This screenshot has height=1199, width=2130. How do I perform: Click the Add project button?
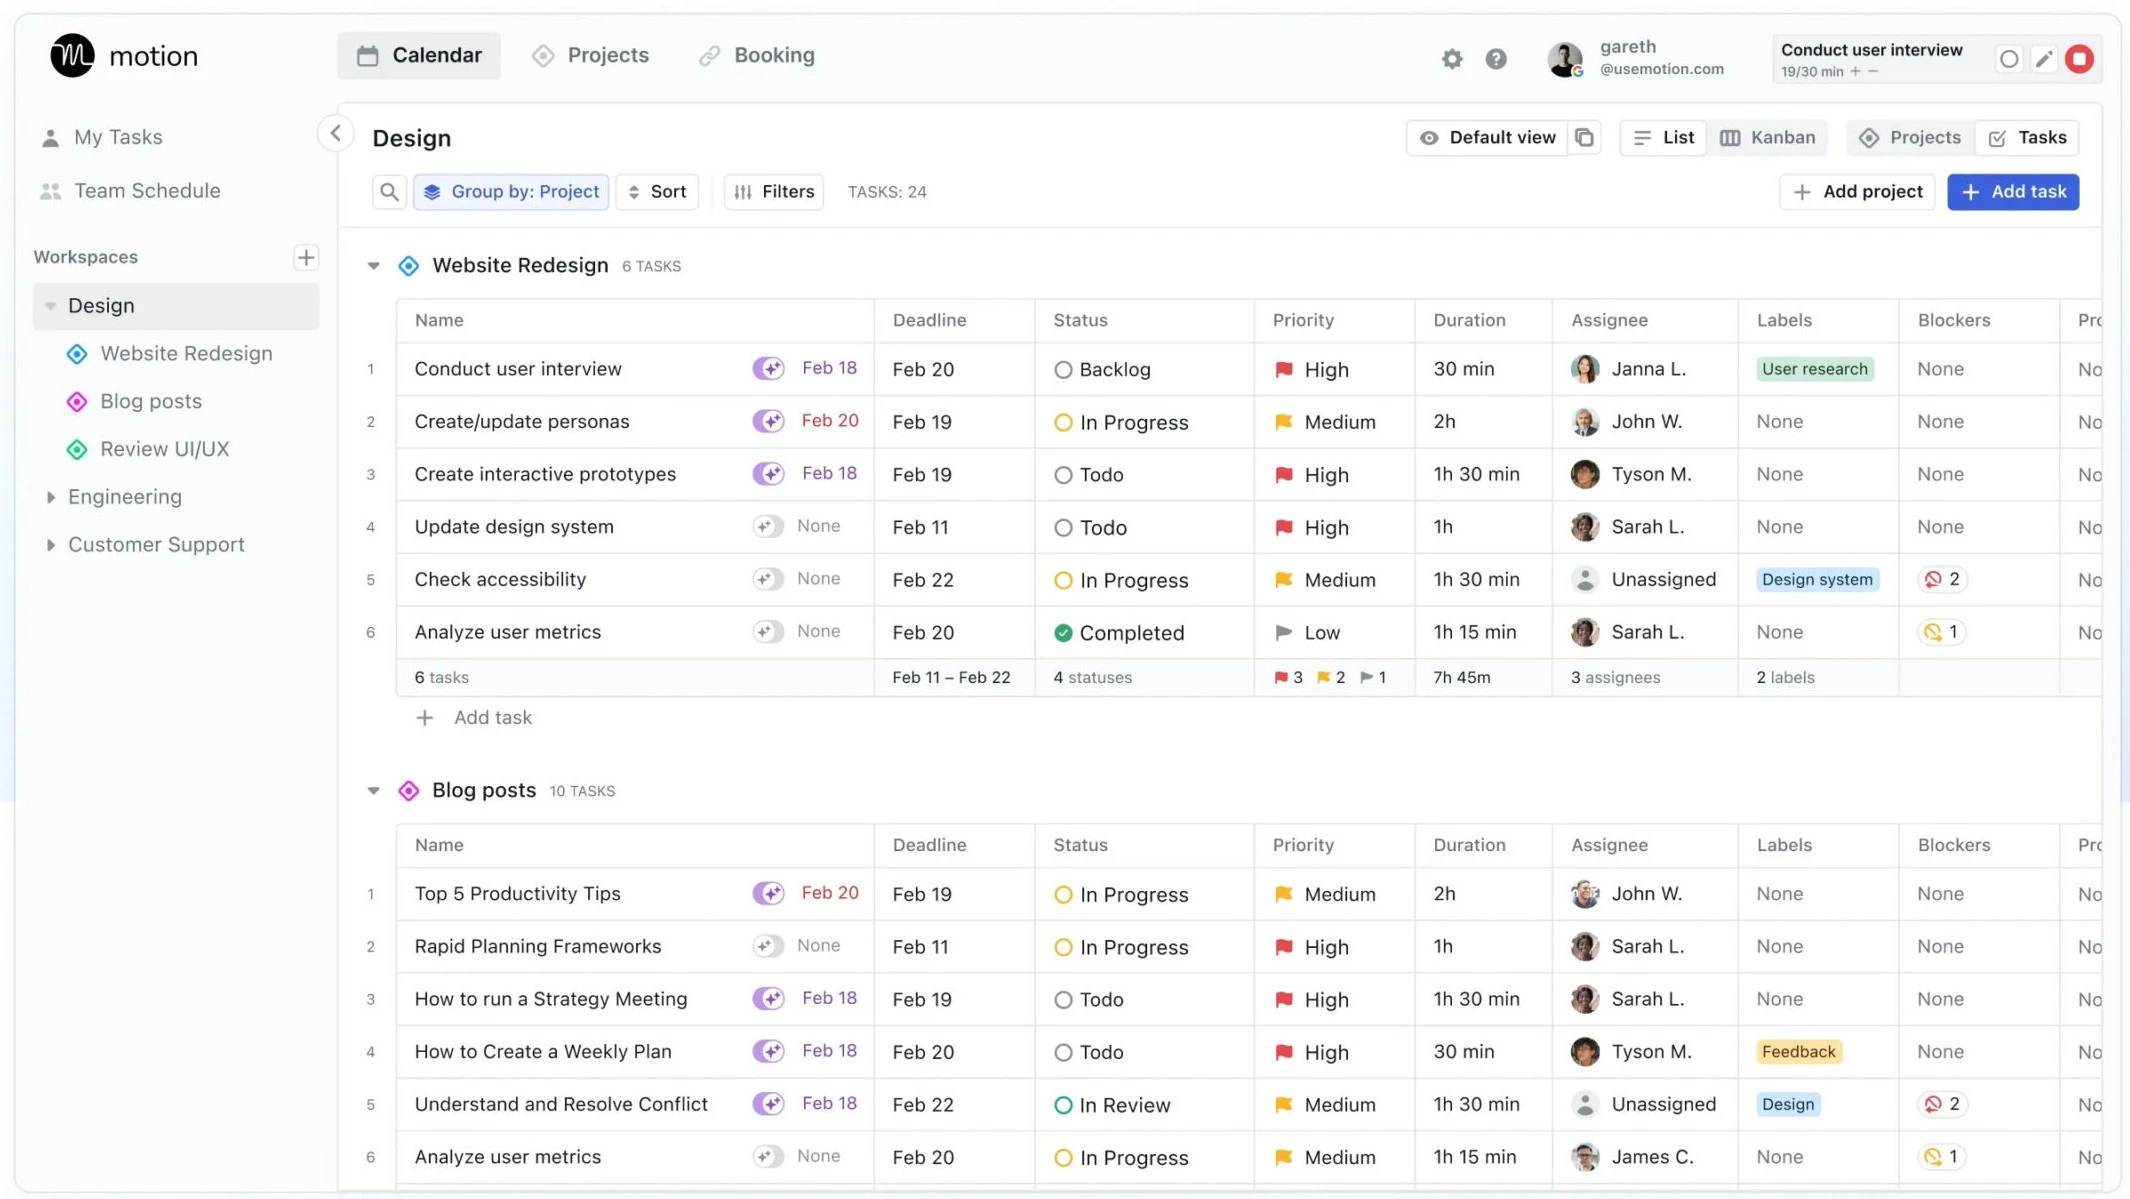(1856, 191)
